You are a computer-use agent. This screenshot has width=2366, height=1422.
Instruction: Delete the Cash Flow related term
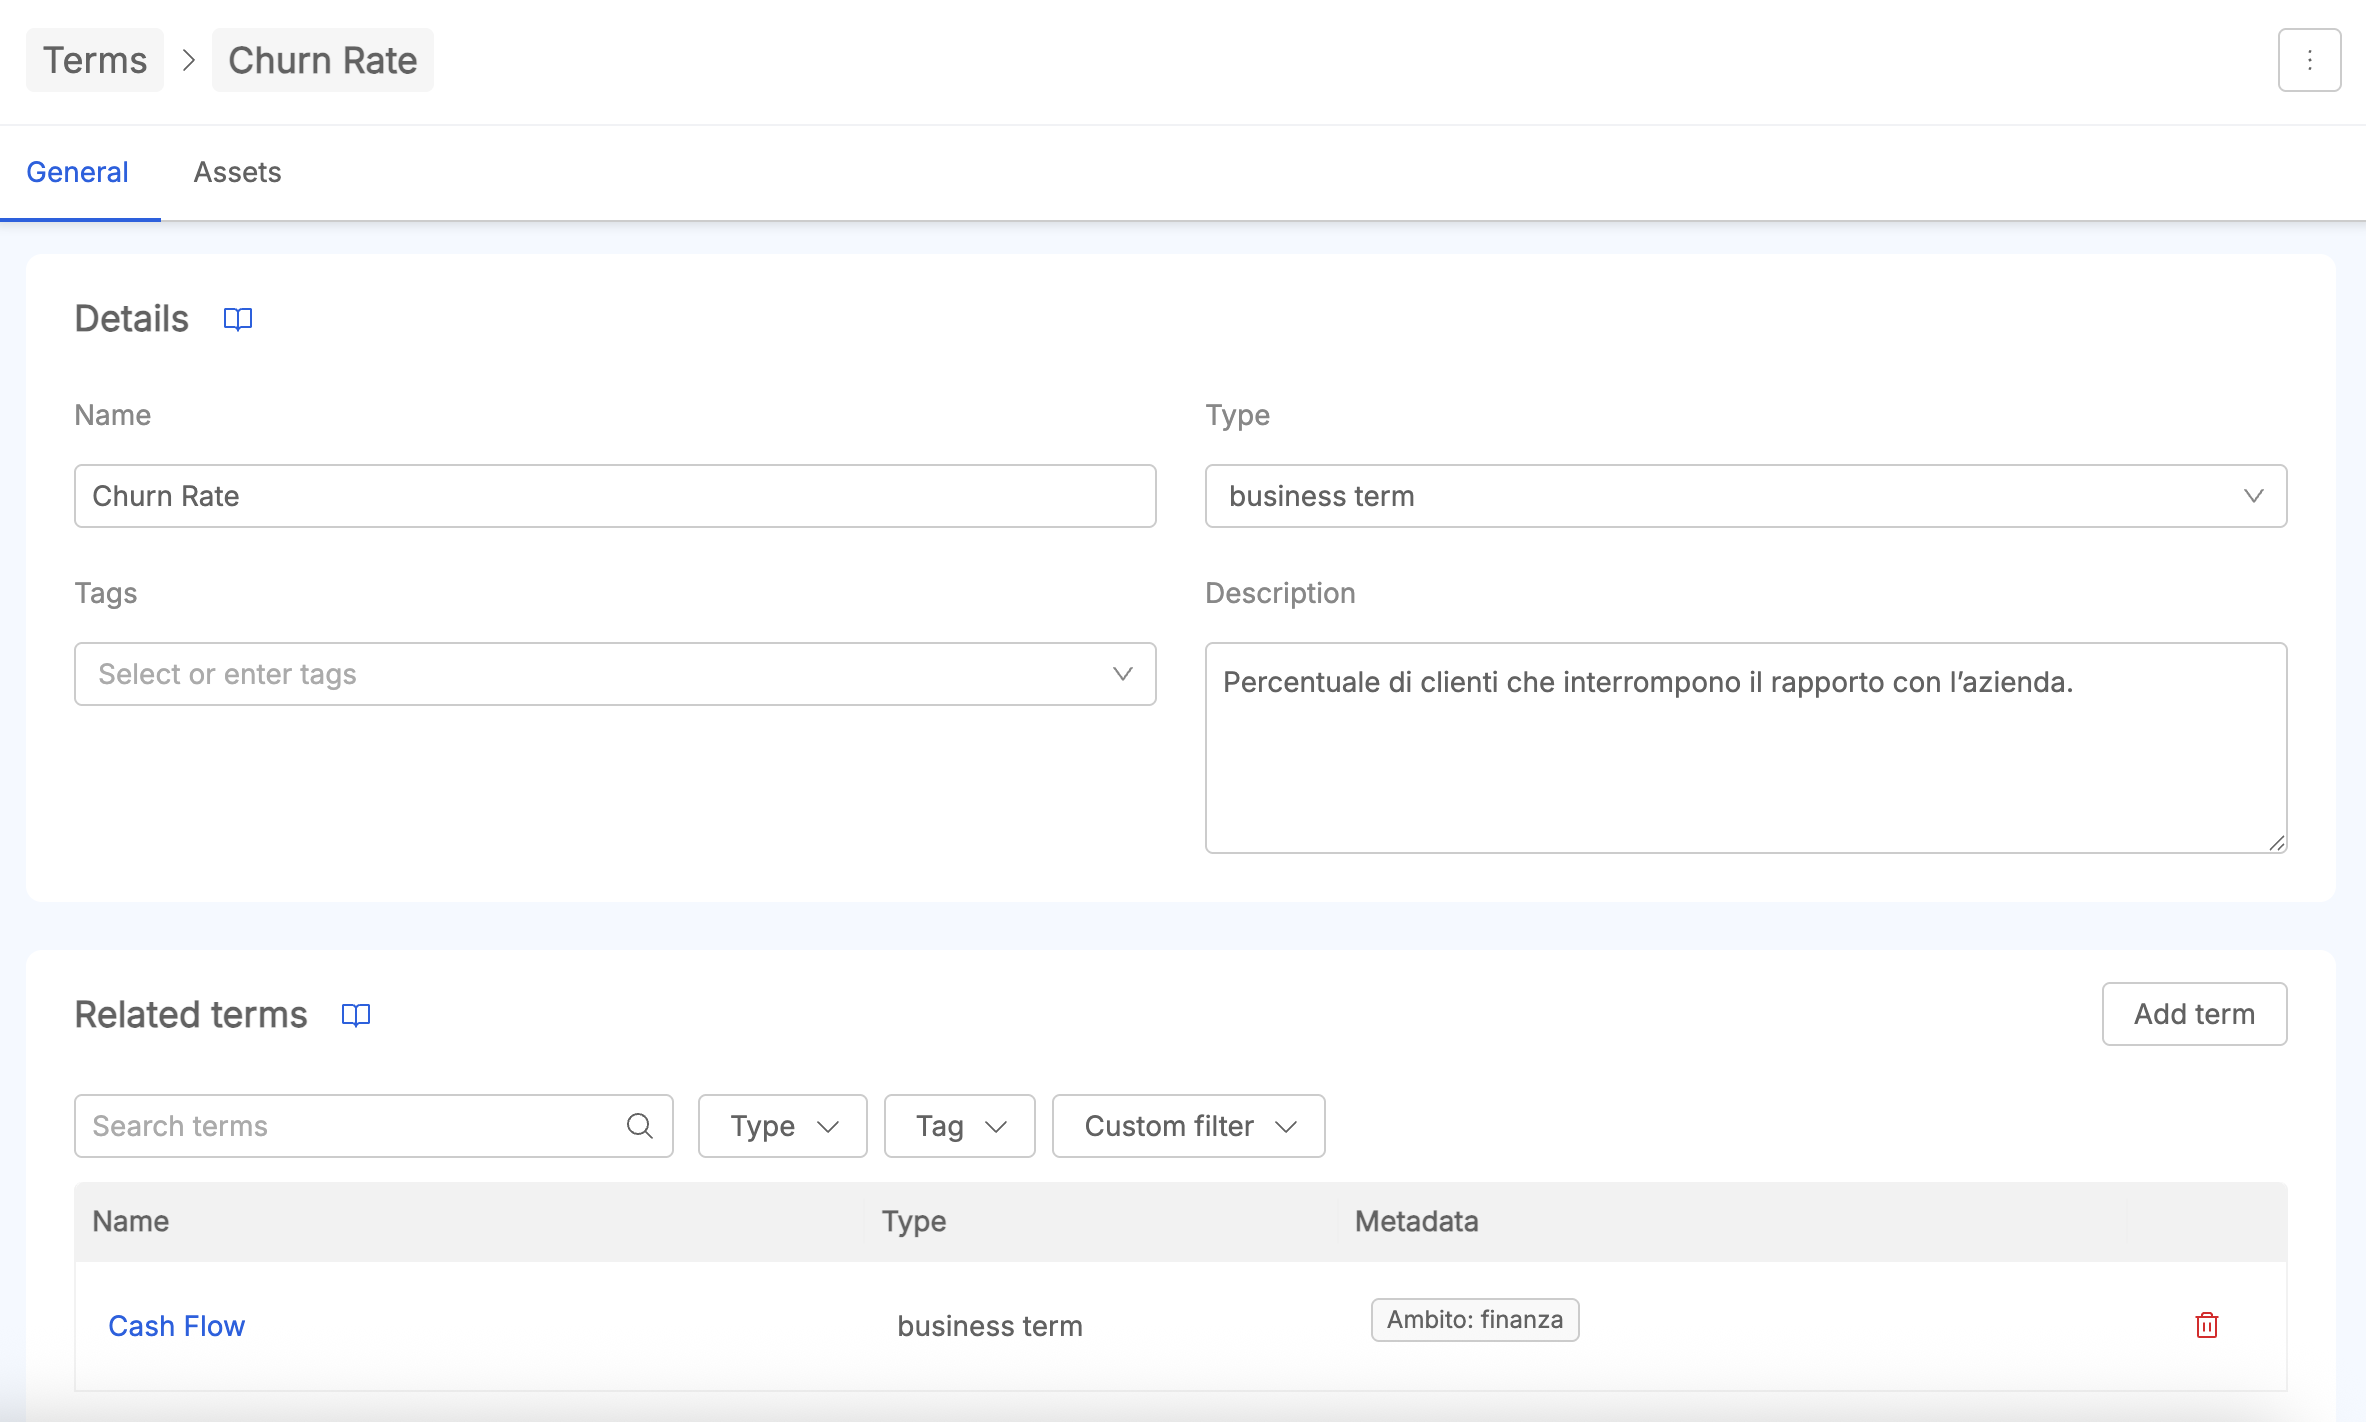pyautogui.click(x=2207, y=1325)
